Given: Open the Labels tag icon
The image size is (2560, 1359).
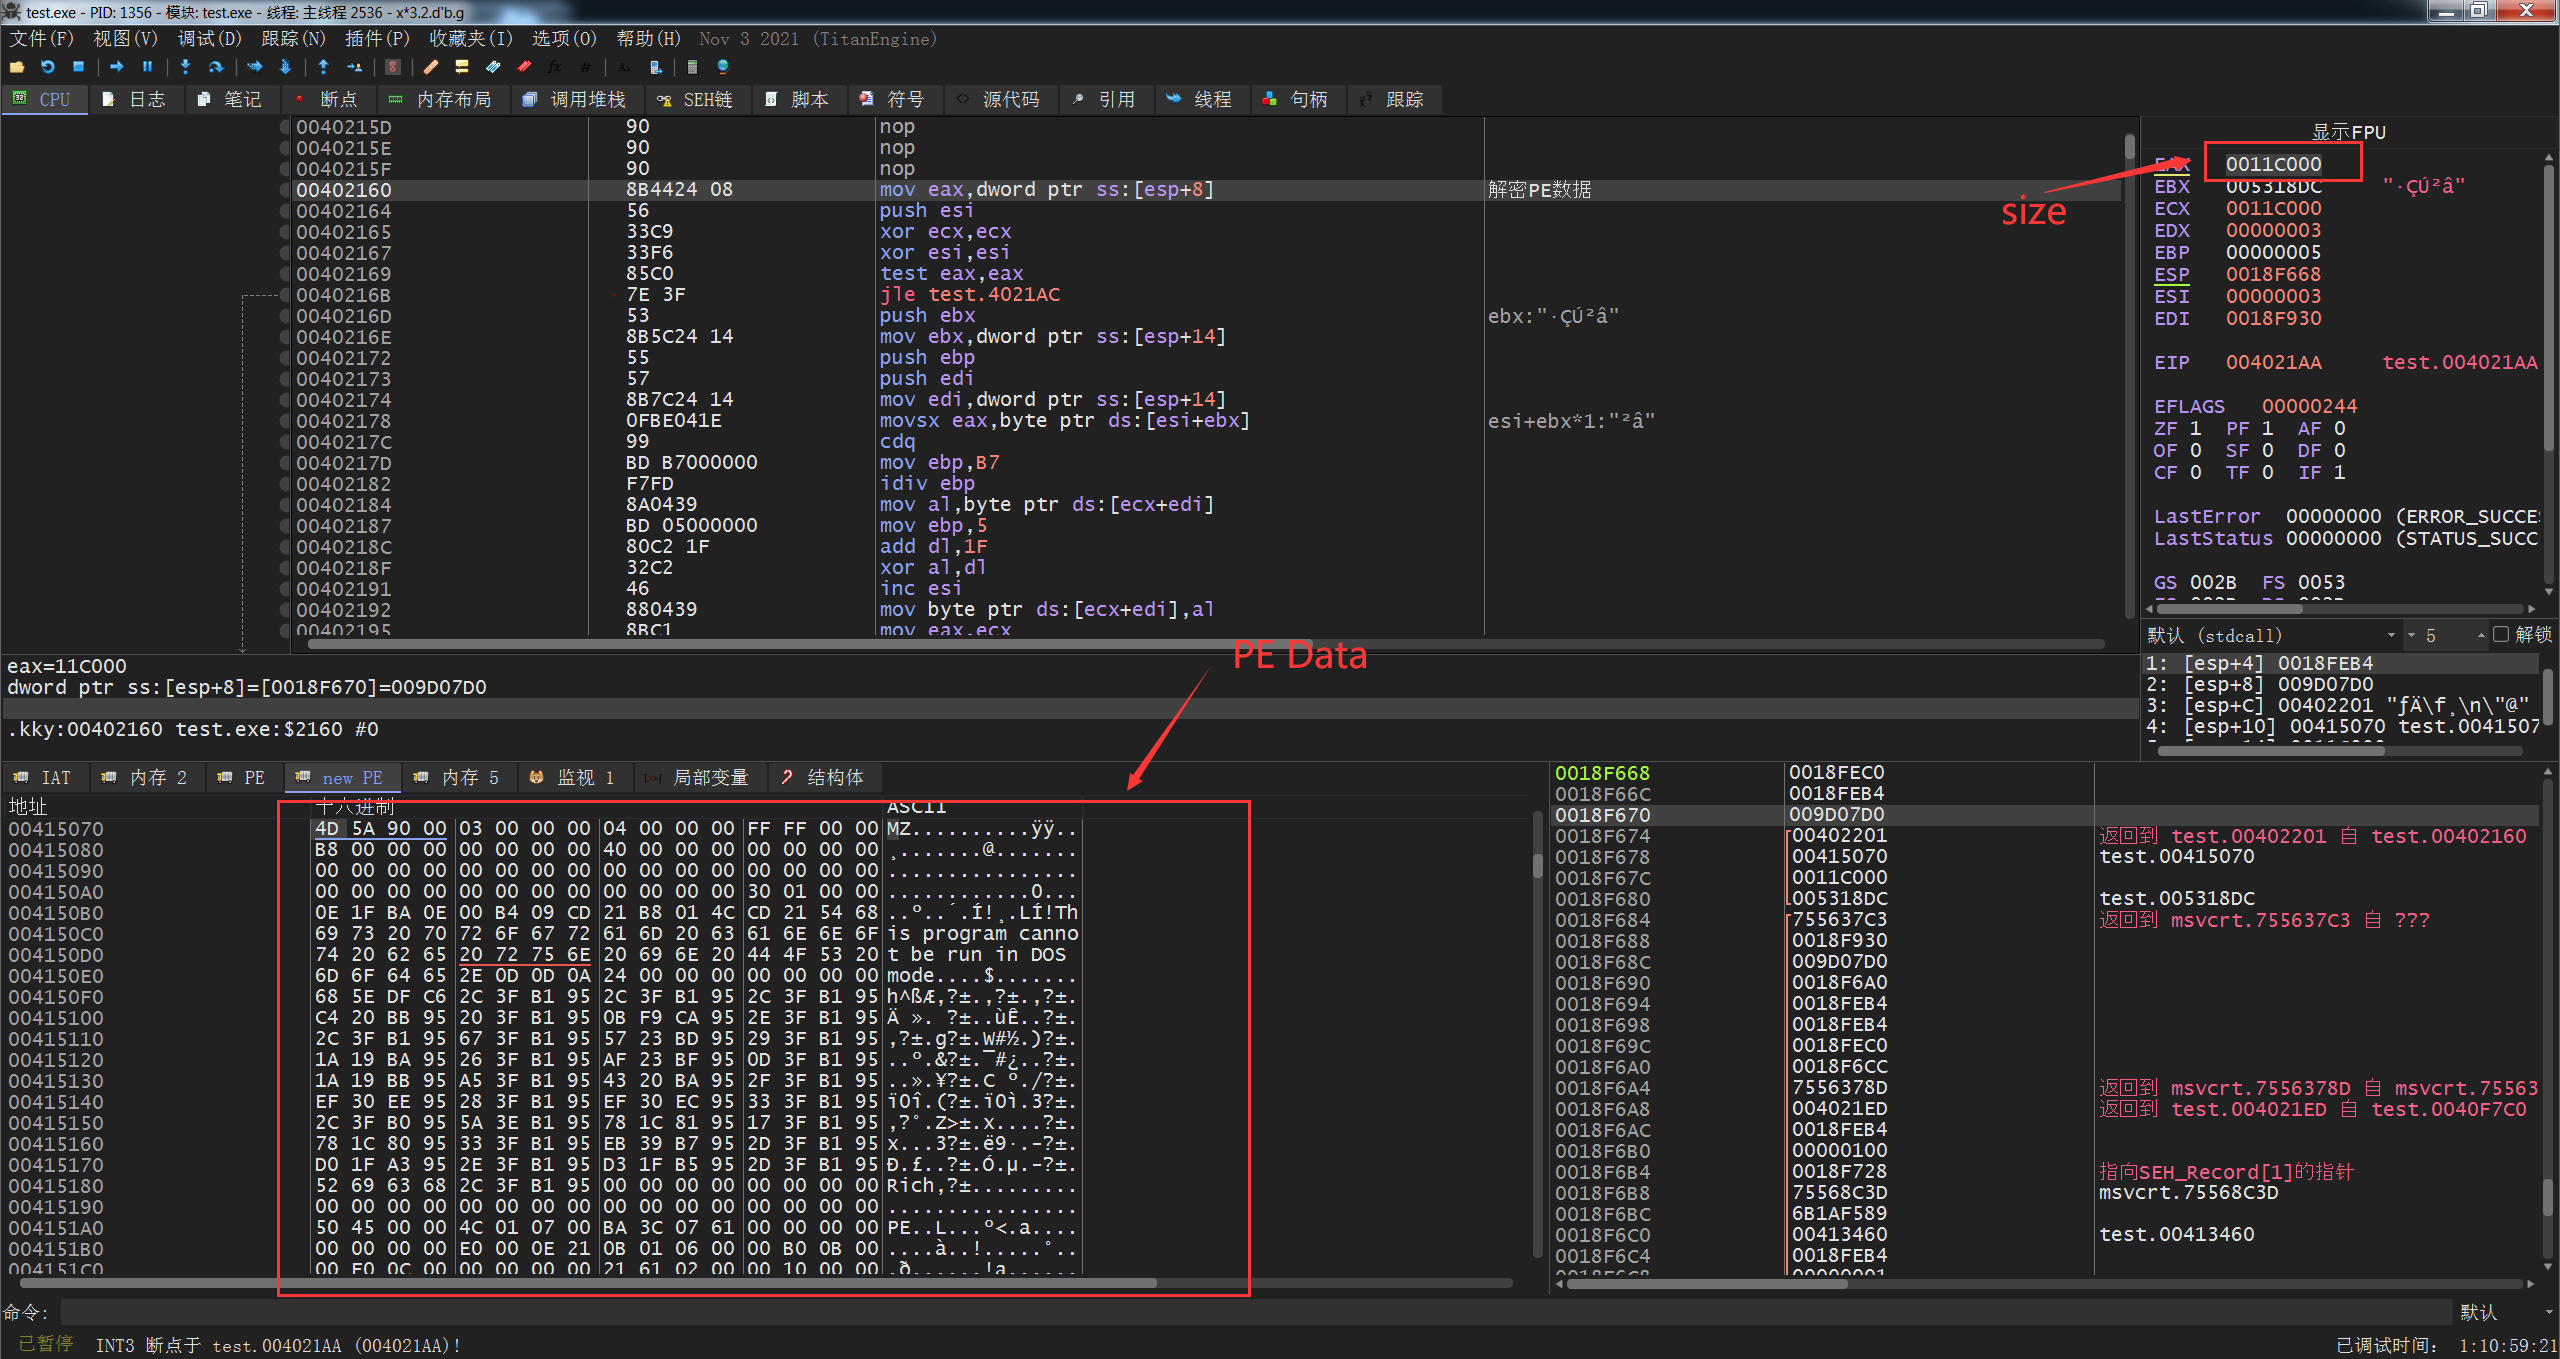Looking at the screenshot, I should pos(493,67).
